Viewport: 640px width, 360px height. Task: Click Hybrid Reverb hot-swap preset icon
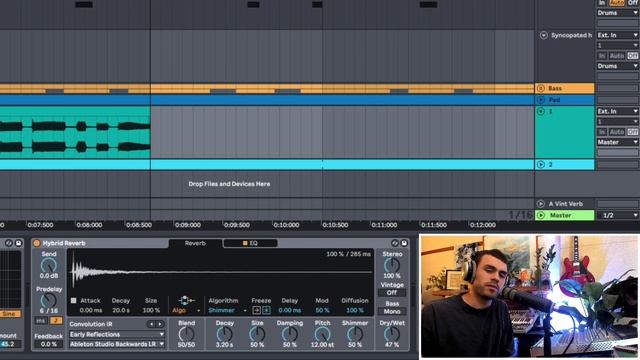point(395,243)
